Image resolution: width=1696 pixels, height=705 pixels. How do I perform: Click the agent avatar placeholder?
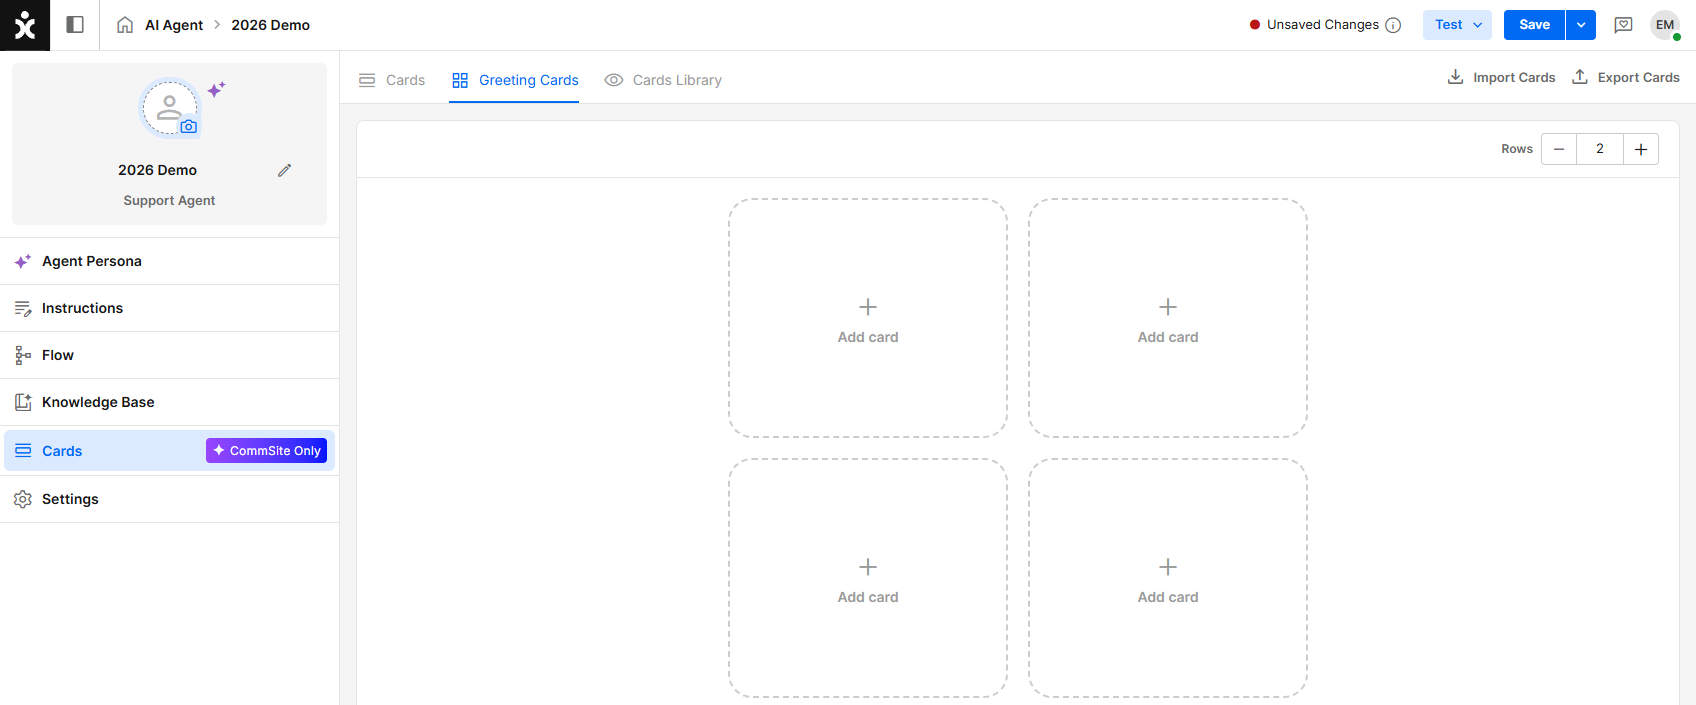[169, 108]
